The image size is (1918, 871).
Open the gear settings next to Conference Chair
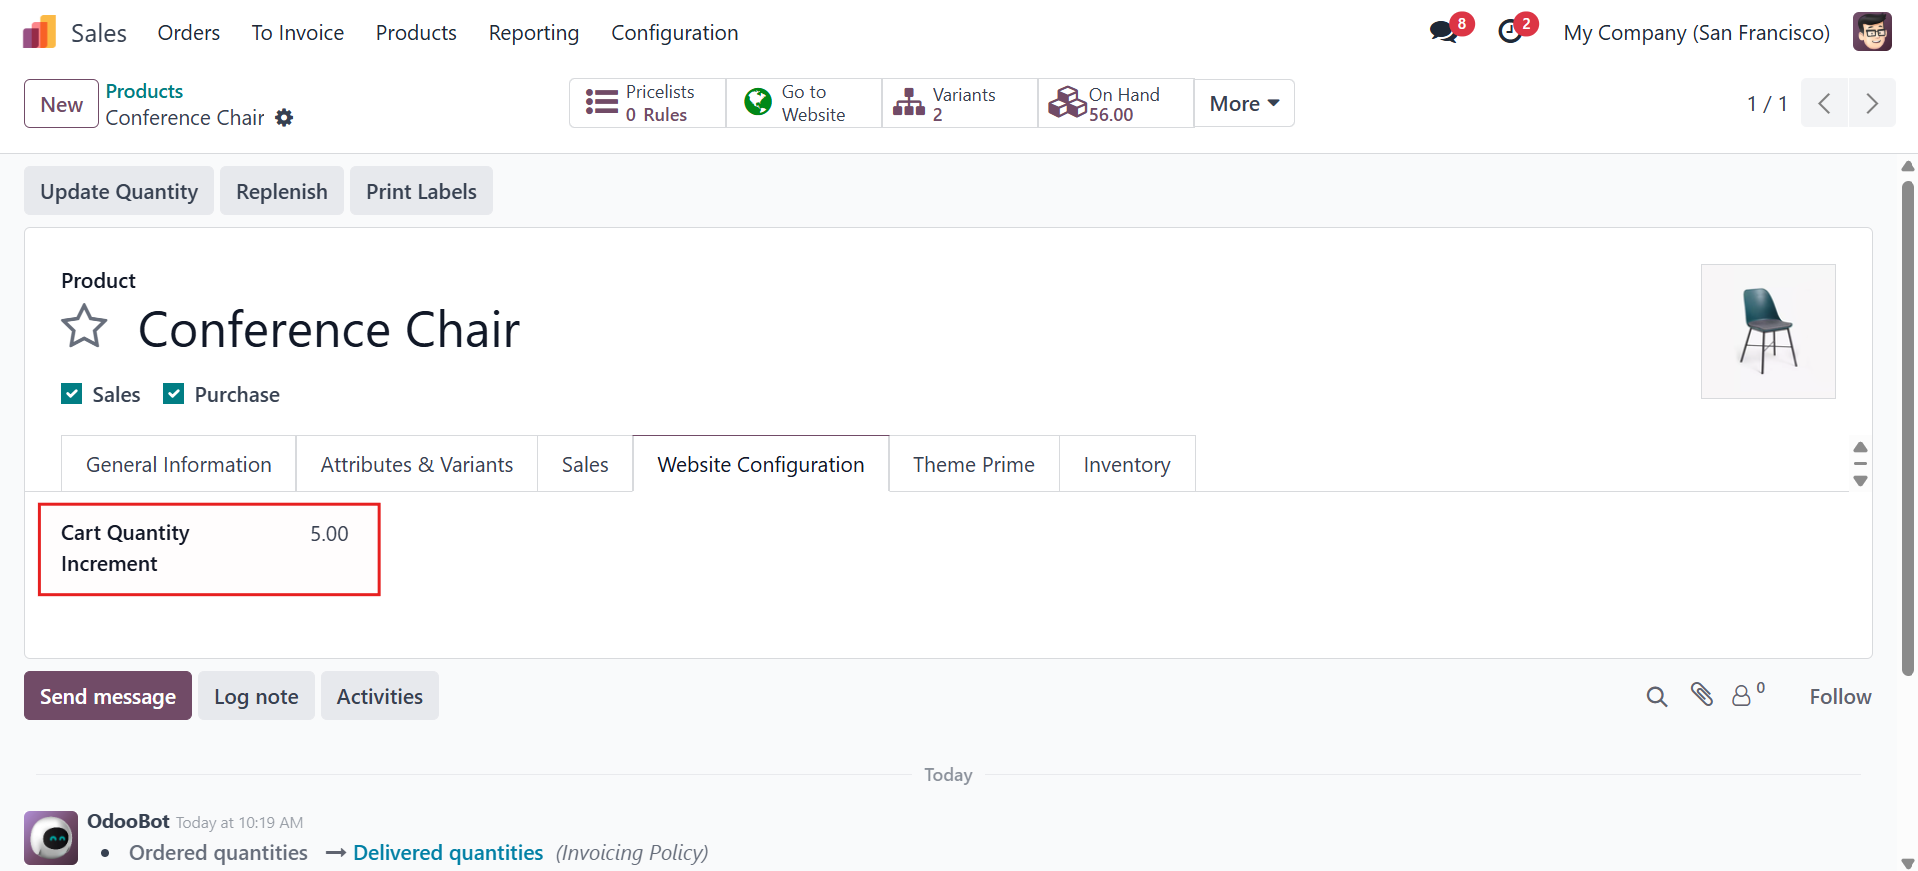284,118
